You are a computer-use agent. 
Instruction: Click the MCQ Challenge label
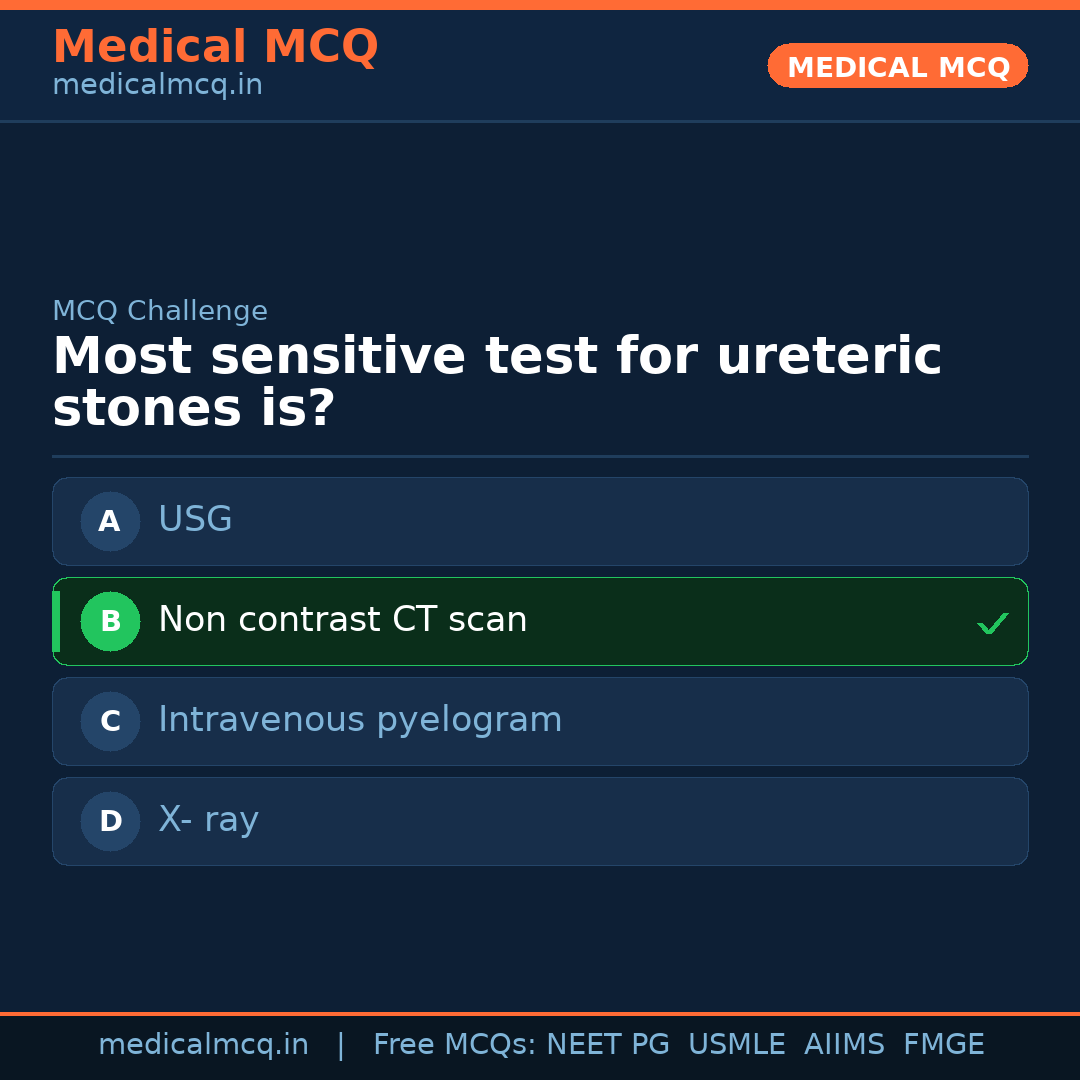point(160,311)
